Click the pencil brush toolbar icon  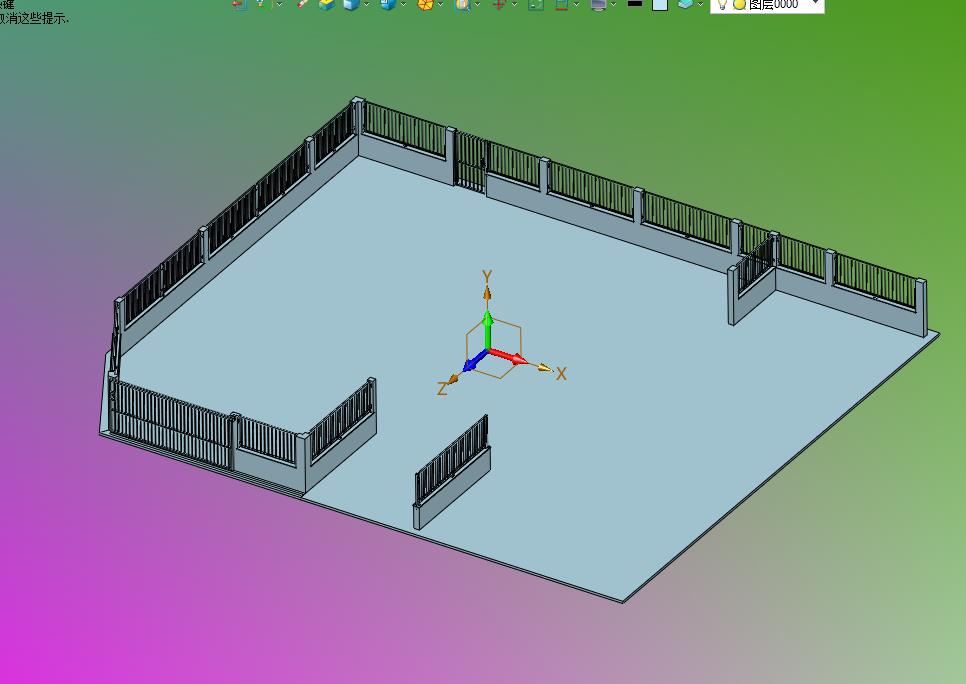pyautogui.click(x=302, y=4)
